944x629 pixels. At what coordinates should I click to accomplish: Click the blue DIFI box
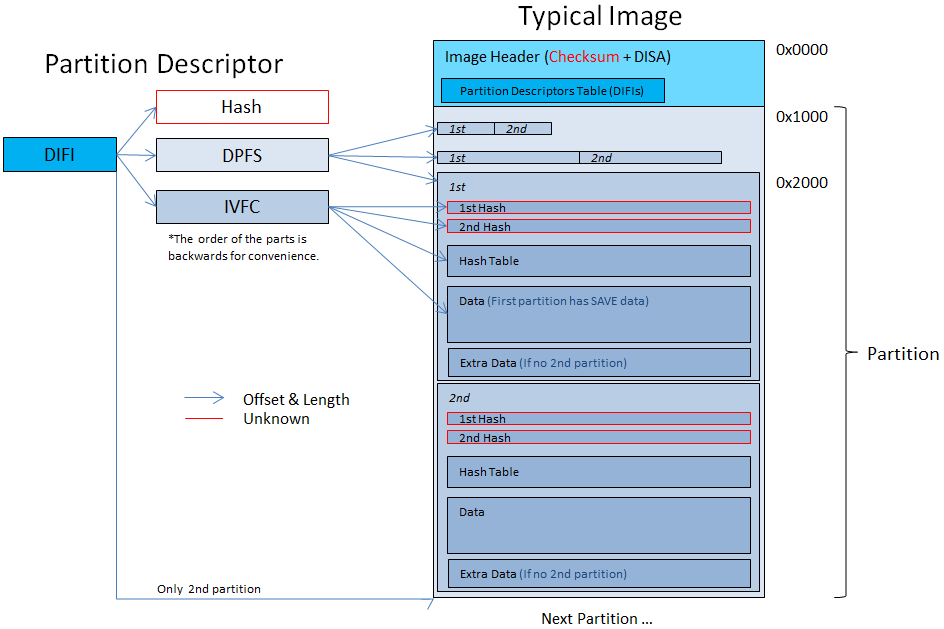[59, 155]
